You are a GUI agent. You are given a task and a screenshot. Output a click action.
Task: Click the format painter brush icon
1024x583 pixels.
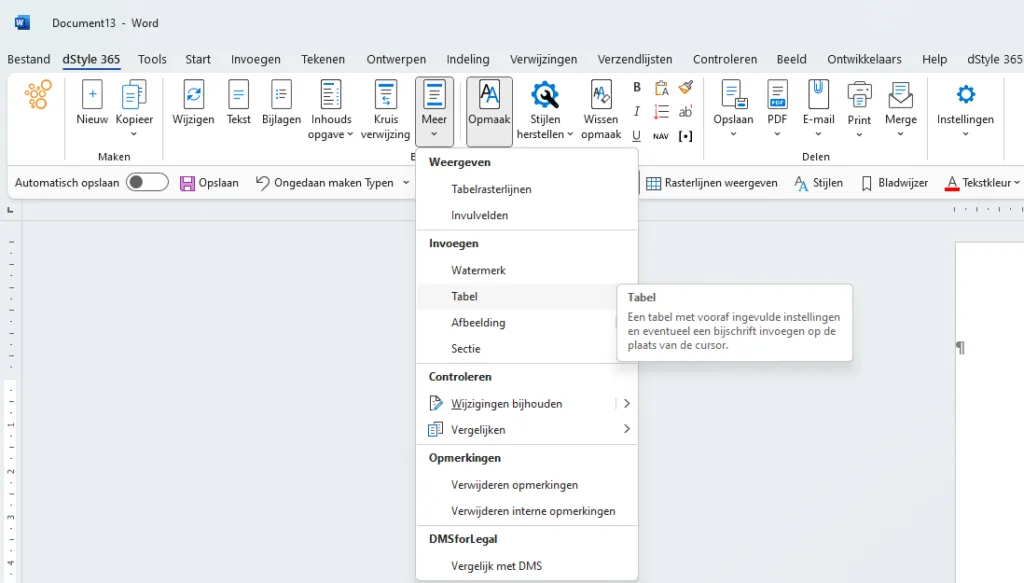point(686,87)
